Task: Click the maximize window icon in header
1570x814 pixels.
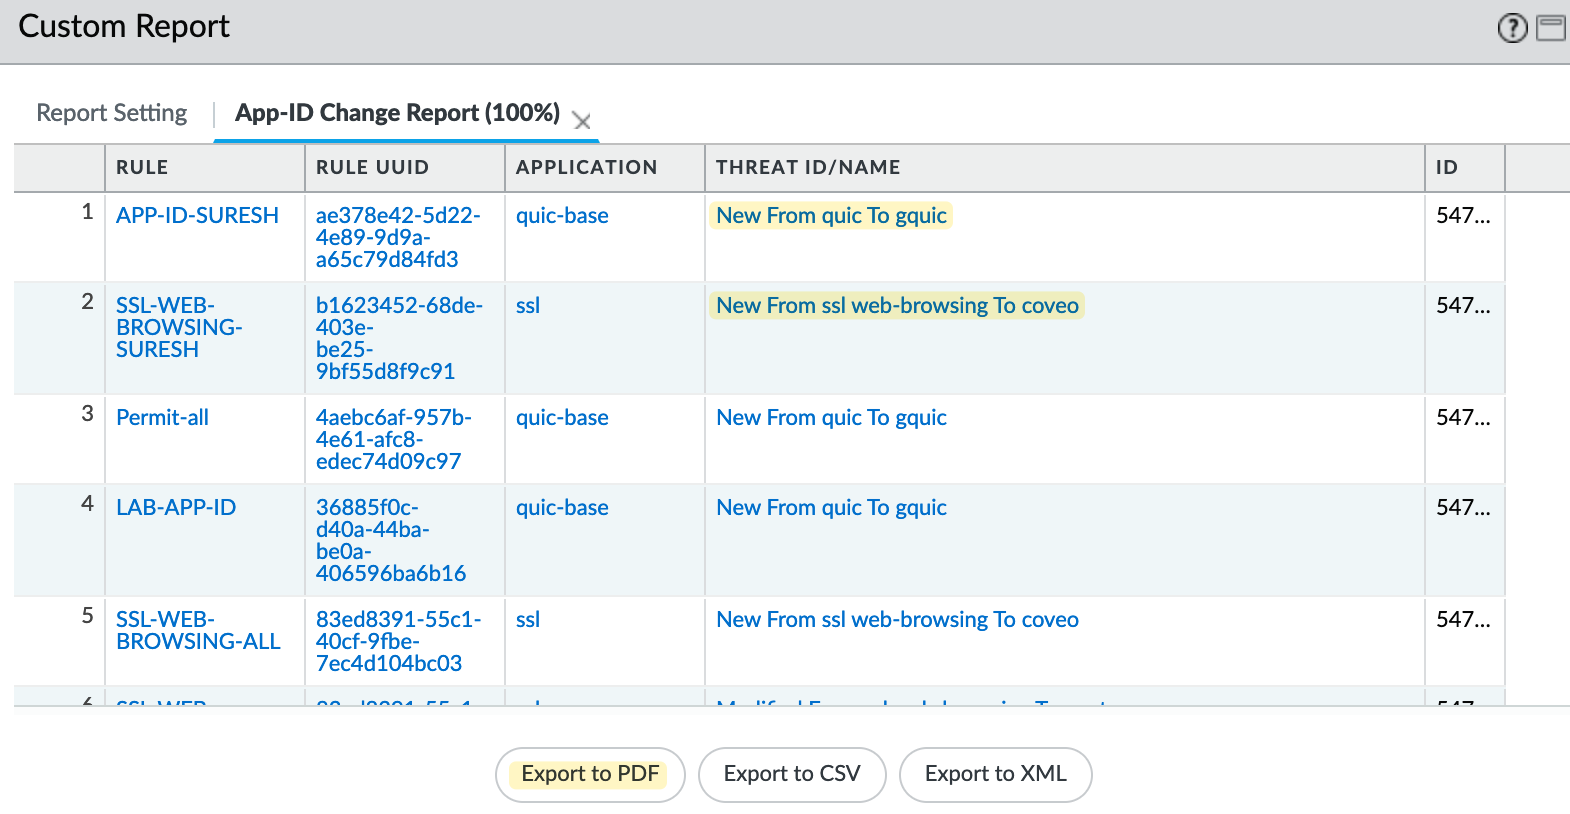Action: point(1551,28)
